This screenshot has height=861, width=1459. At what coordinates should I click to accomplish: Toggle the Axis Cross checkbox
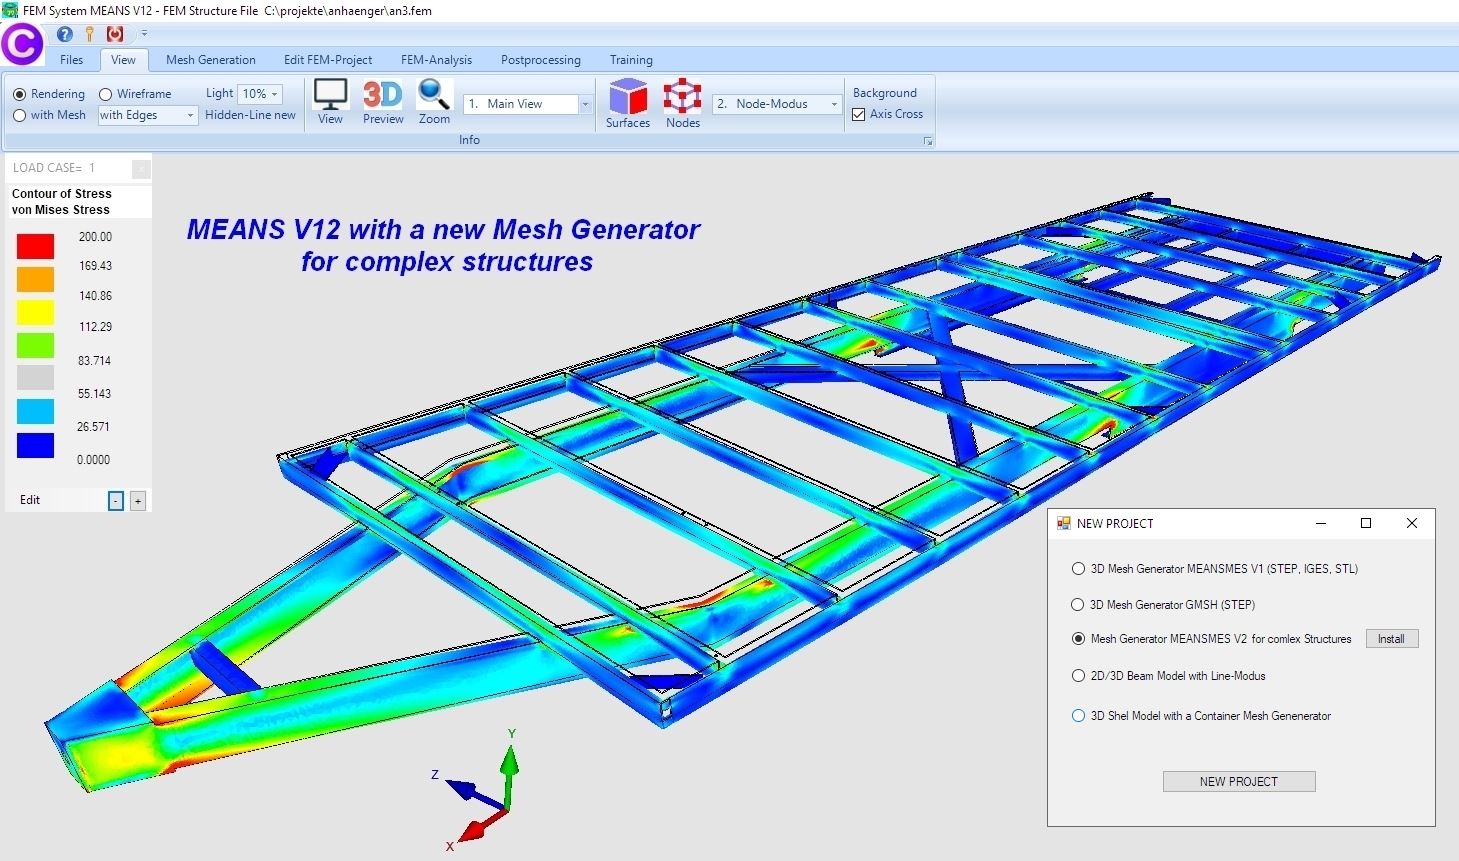click(x=858, y=114)
